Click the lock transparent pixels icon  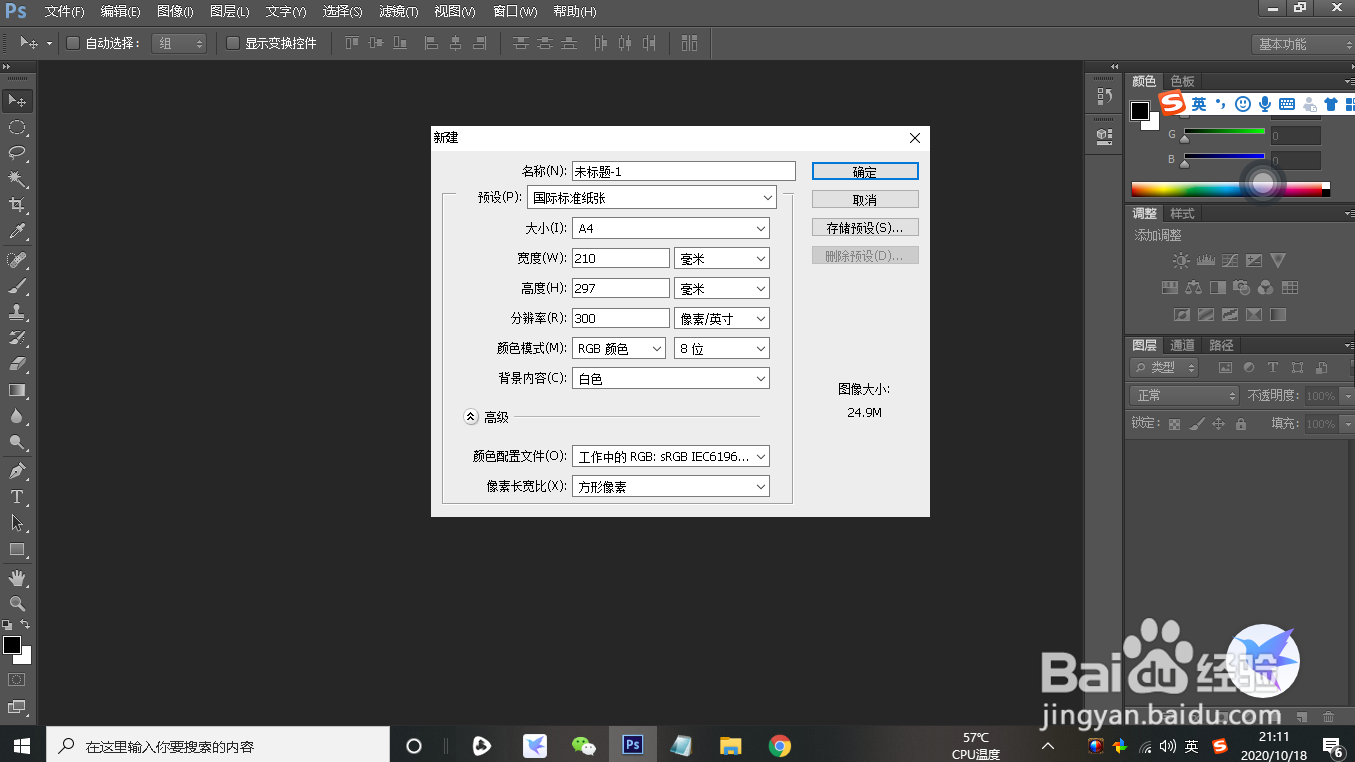pos(1175,424)
